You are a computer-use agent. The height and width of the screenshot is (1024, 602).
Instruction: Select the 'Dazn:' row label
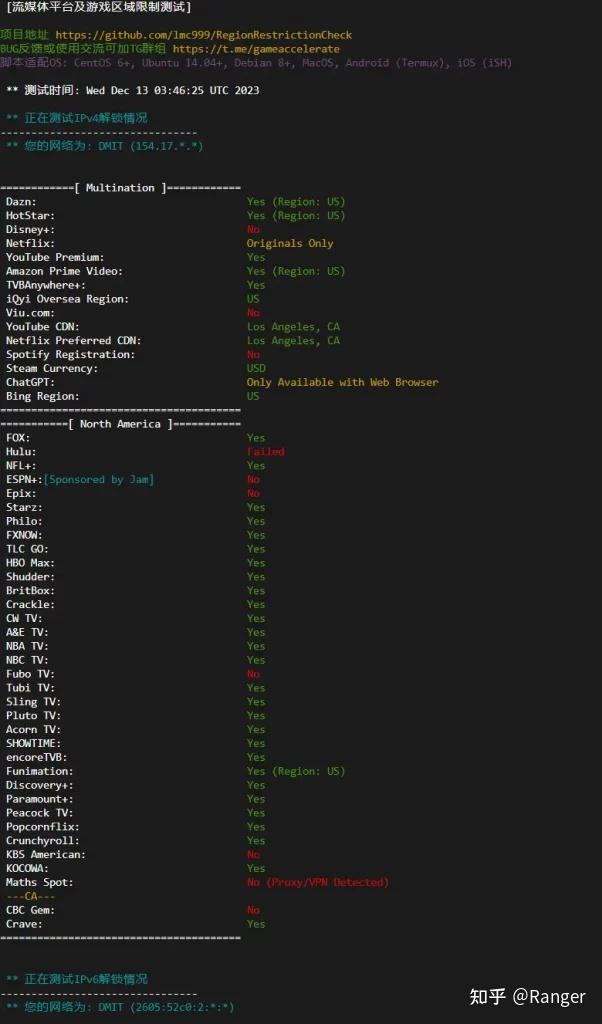tap(22, 202)
